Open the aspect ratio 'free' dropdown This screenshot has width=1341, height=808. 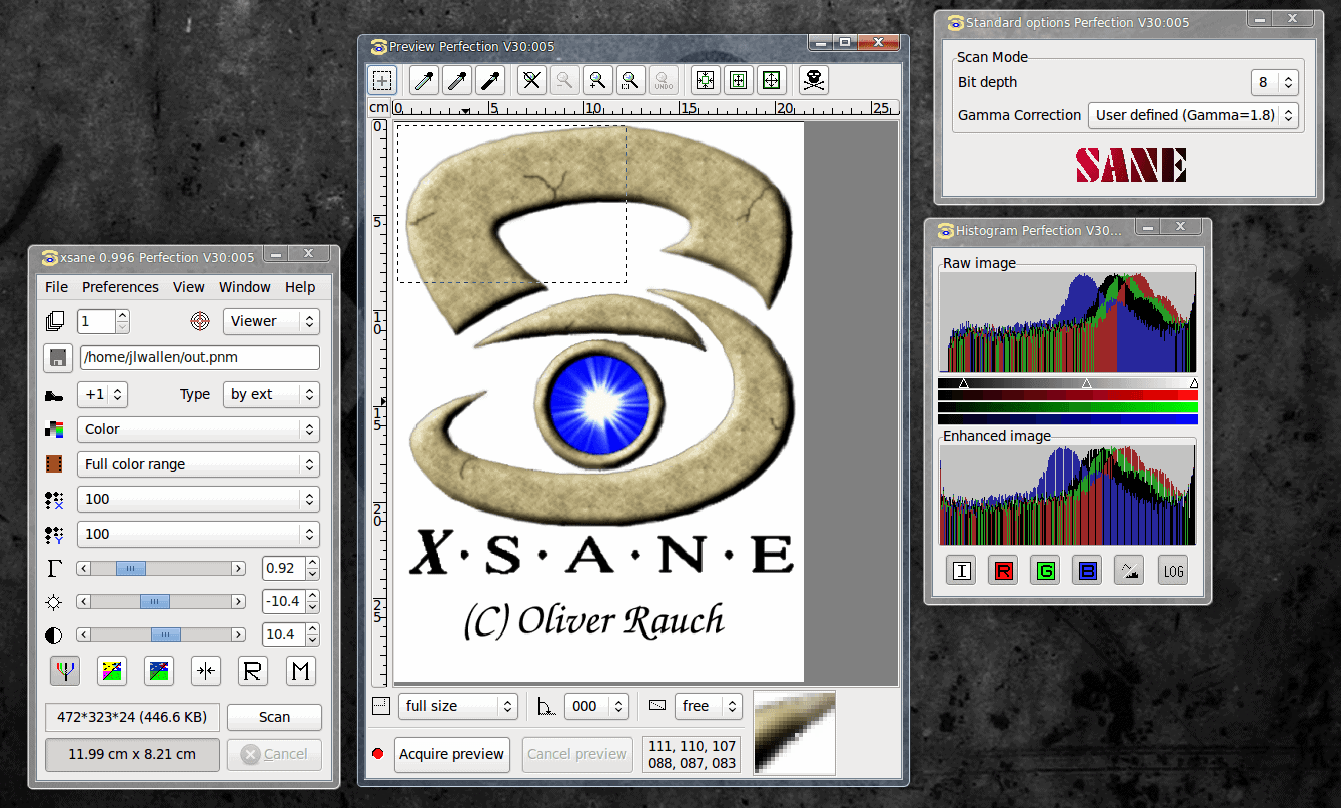(709, 706)
